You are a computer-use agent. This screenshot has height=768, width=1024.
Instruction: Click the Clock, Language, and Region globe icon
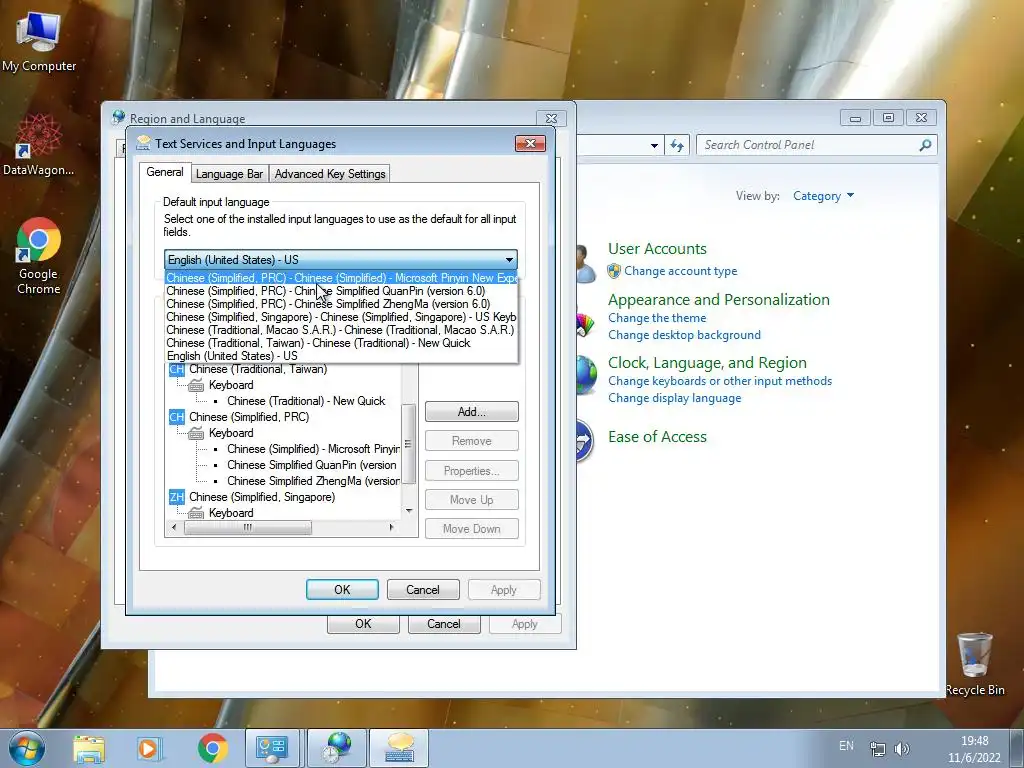585,375
